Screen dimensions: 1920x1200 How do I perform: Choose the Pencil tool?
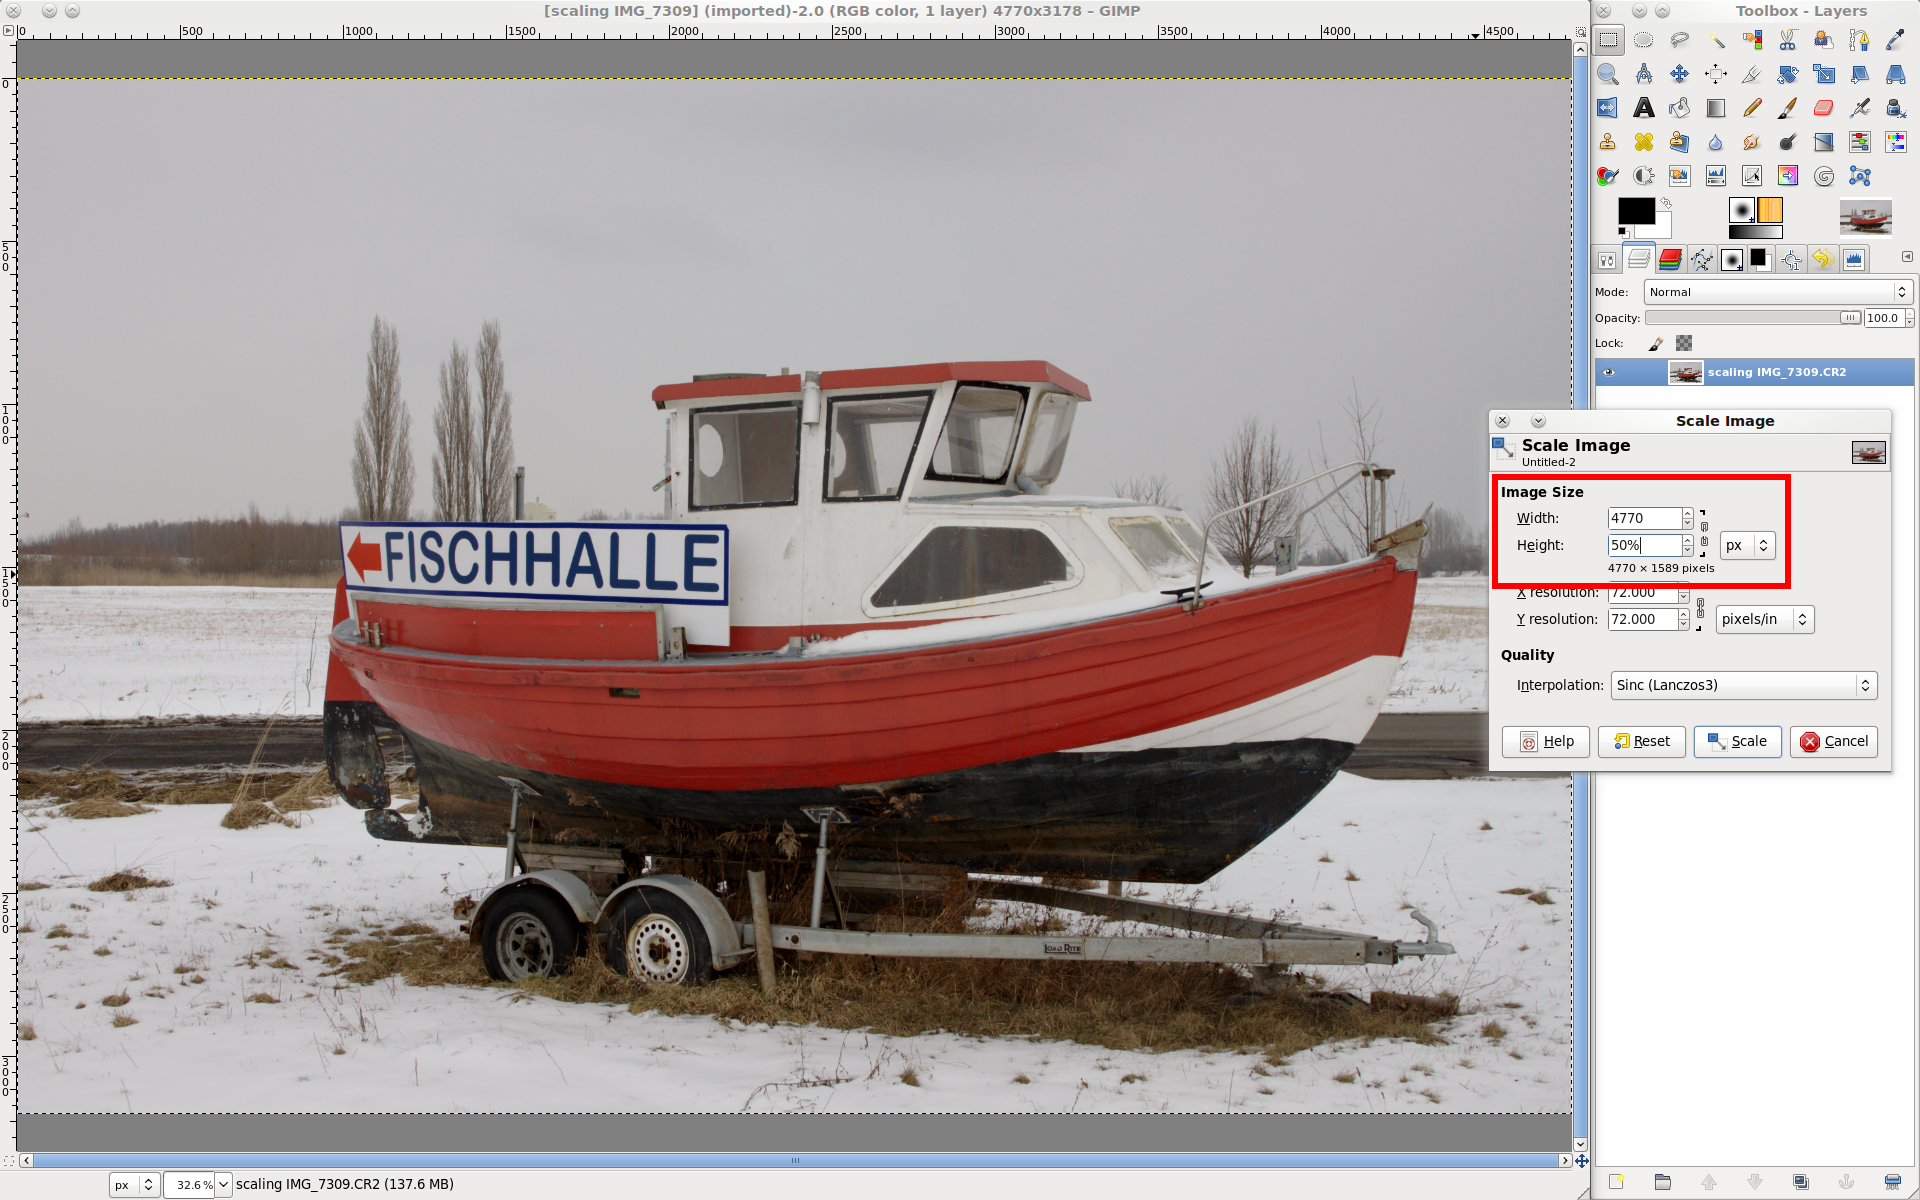click(1751, 108)
